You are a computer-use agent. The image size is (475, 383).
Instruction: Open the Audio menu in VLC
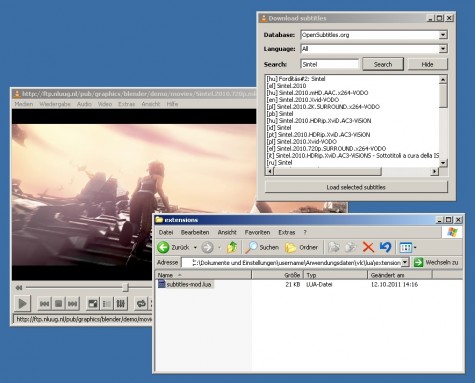click(x=84, y=104)
